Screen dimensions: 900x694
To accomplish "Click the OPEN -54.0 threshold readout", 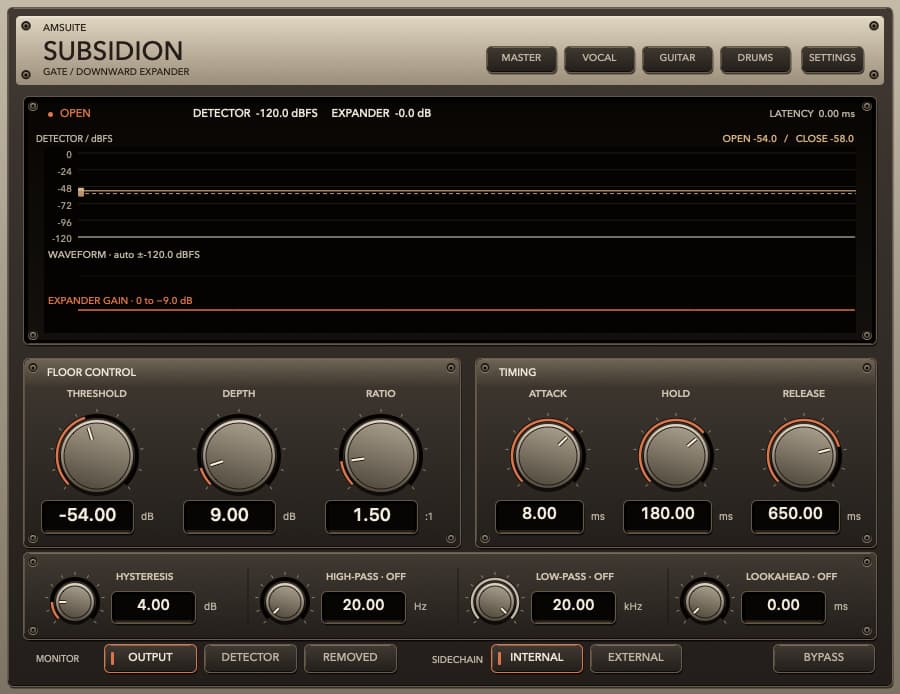I will (x=750, y=139).
